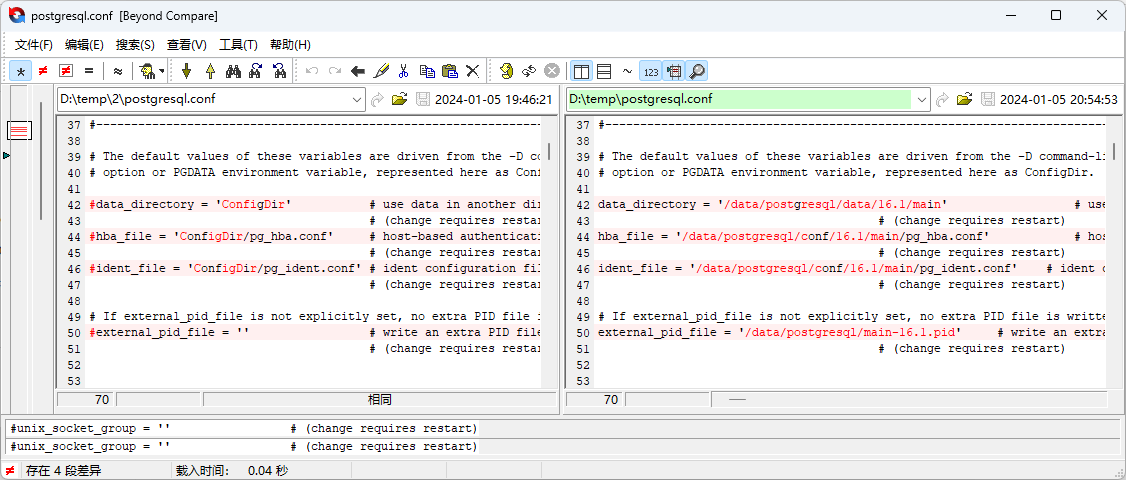Click the Delete X icon in toolbar
This screenshot has width=1126, height=480.
coord(473,71)
